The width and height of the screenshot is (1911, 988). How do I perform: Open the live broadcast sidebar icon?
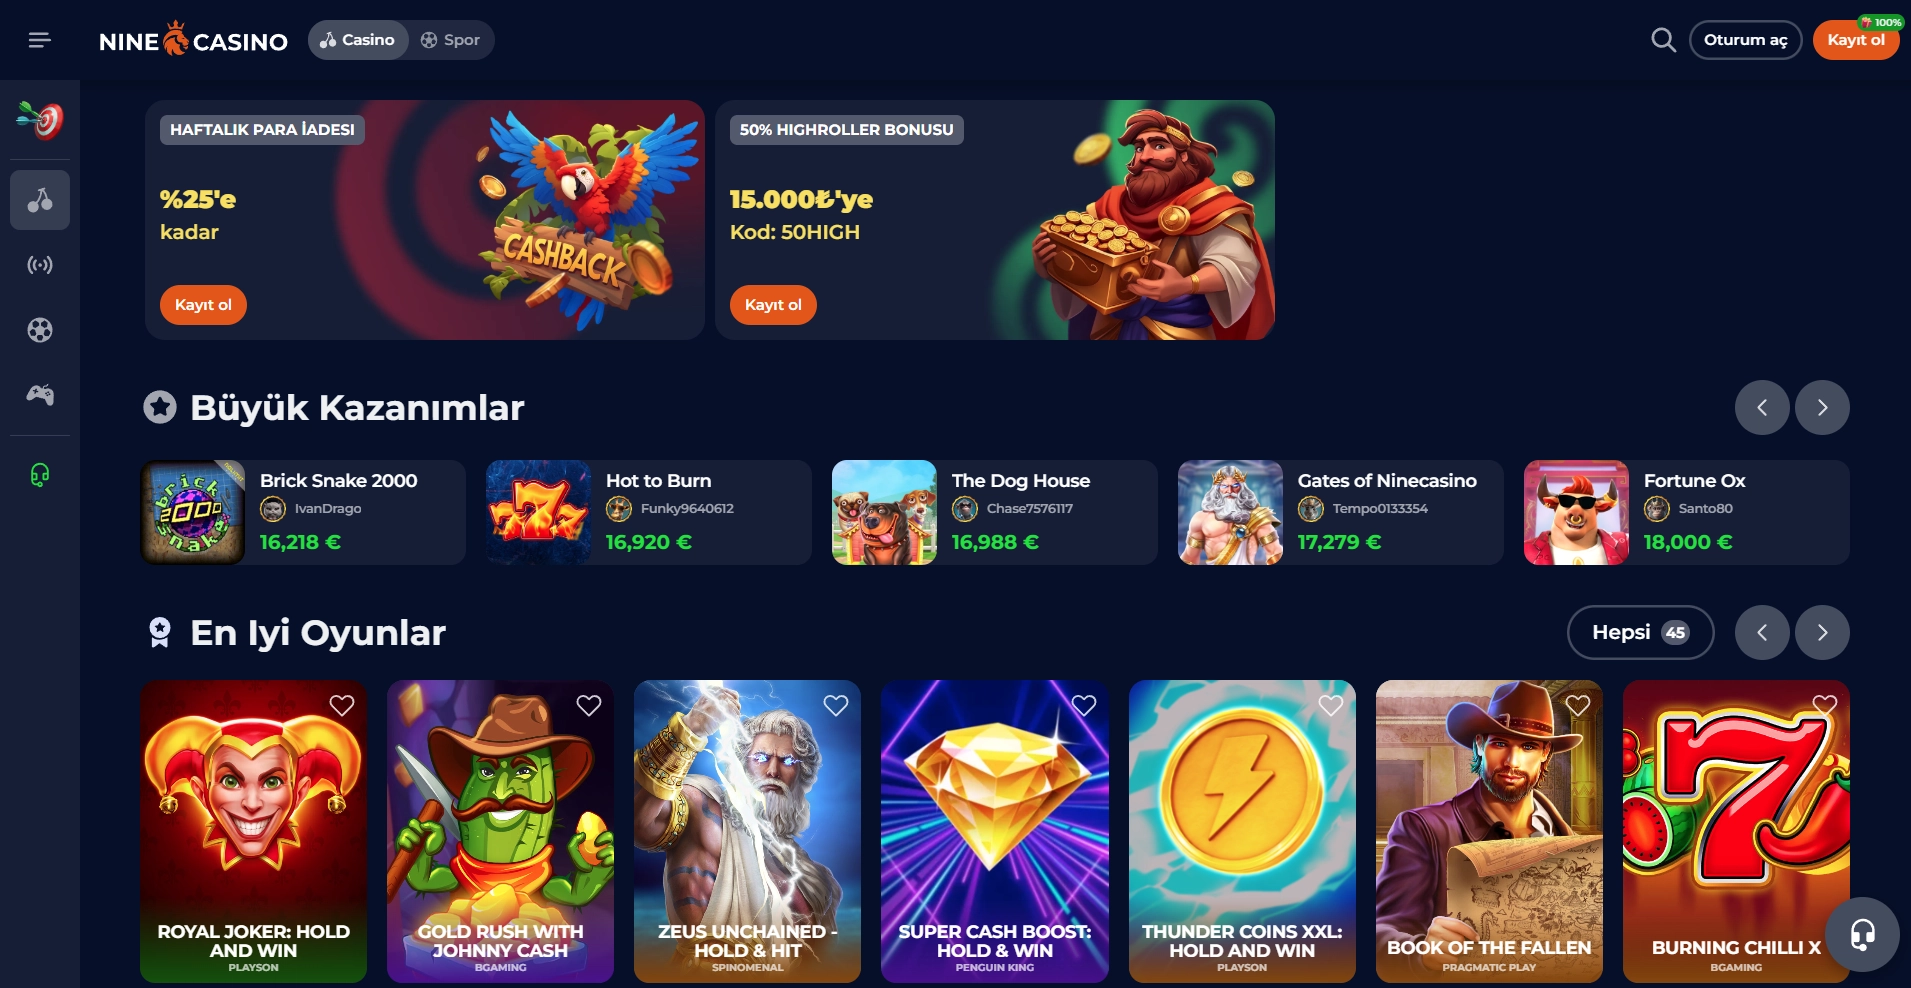point(40,265)
